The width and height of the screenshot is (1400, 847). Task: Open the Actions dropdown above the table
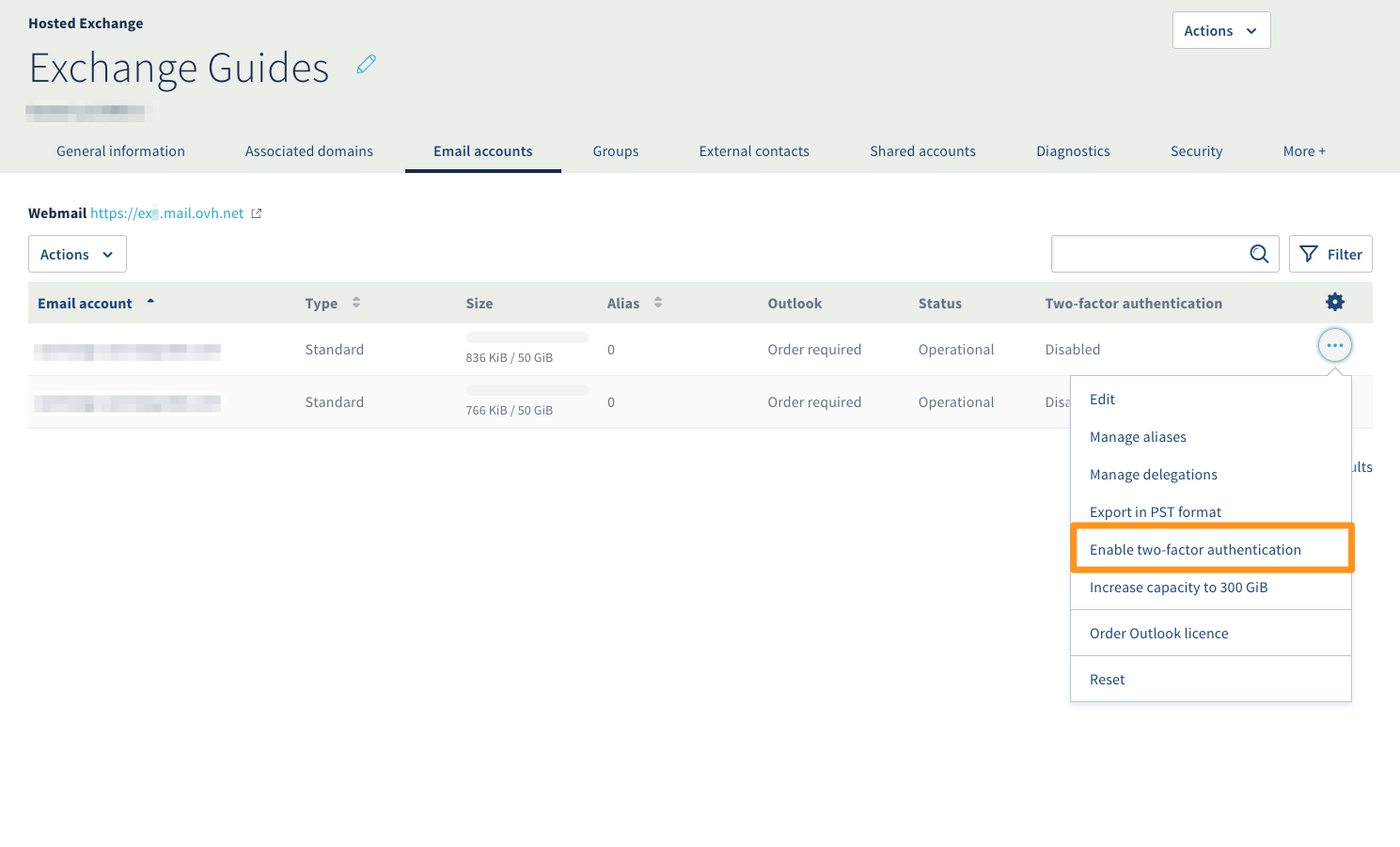pyautogui.click(x=77, y=254)
